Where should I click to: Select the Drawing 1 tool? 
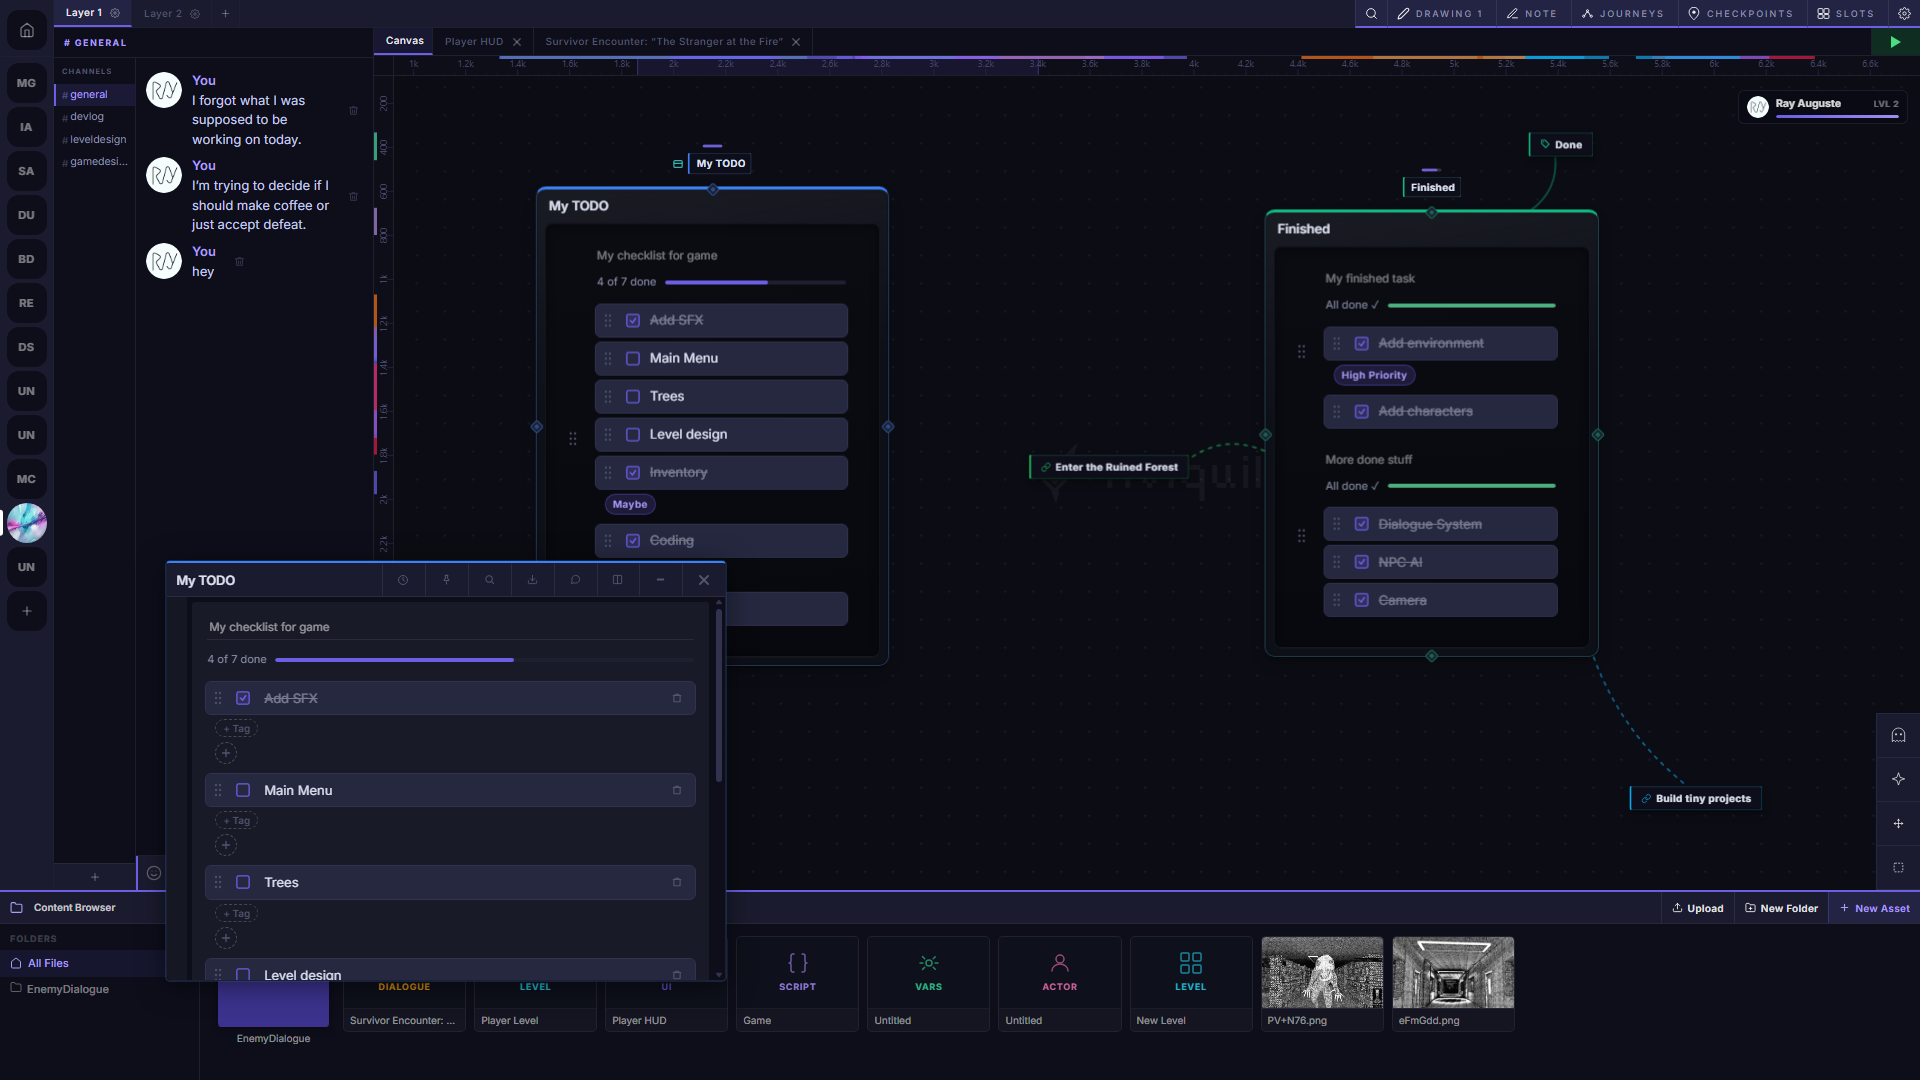click(x=1440, y=14)
